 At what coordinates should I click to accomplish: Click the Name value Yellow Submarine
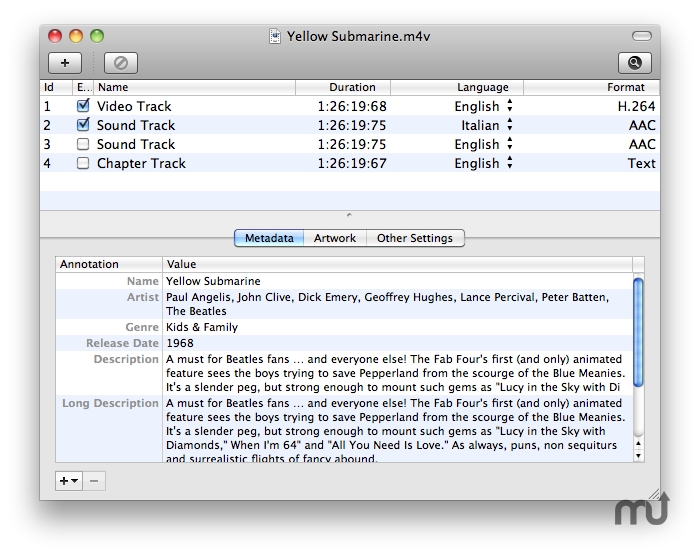213,281
